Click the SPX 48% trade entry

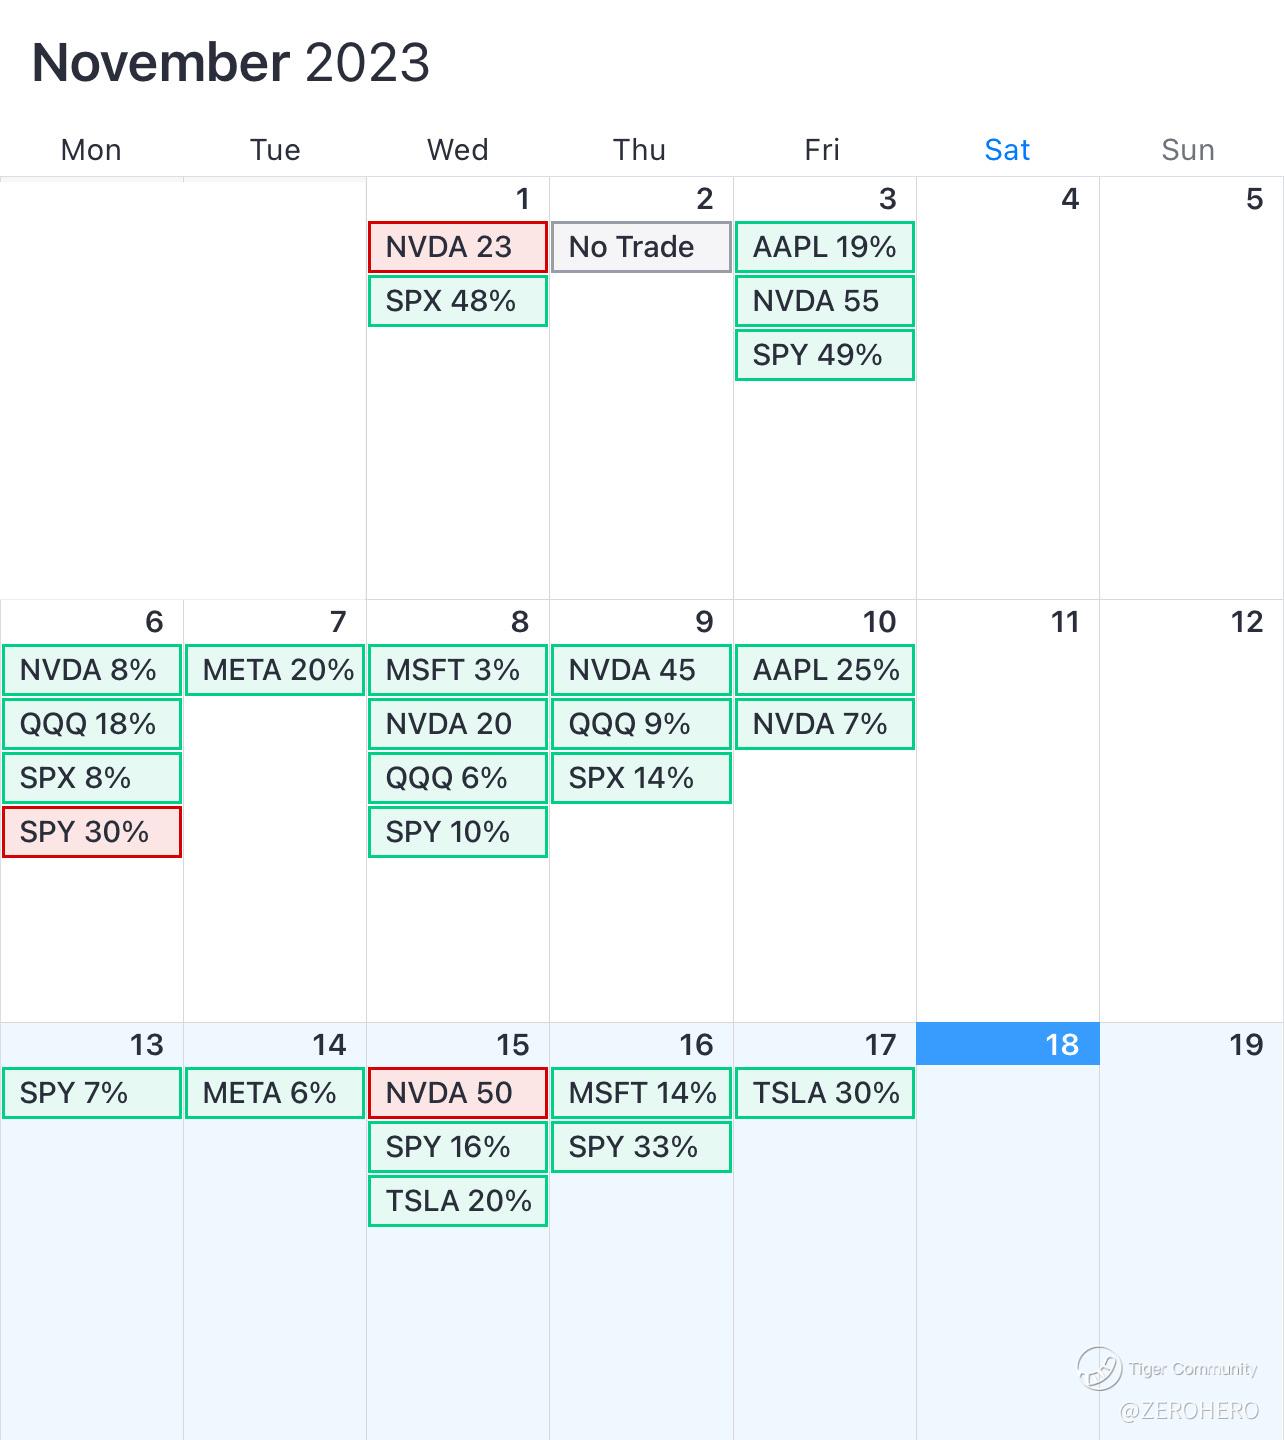[x=458, y=301]
